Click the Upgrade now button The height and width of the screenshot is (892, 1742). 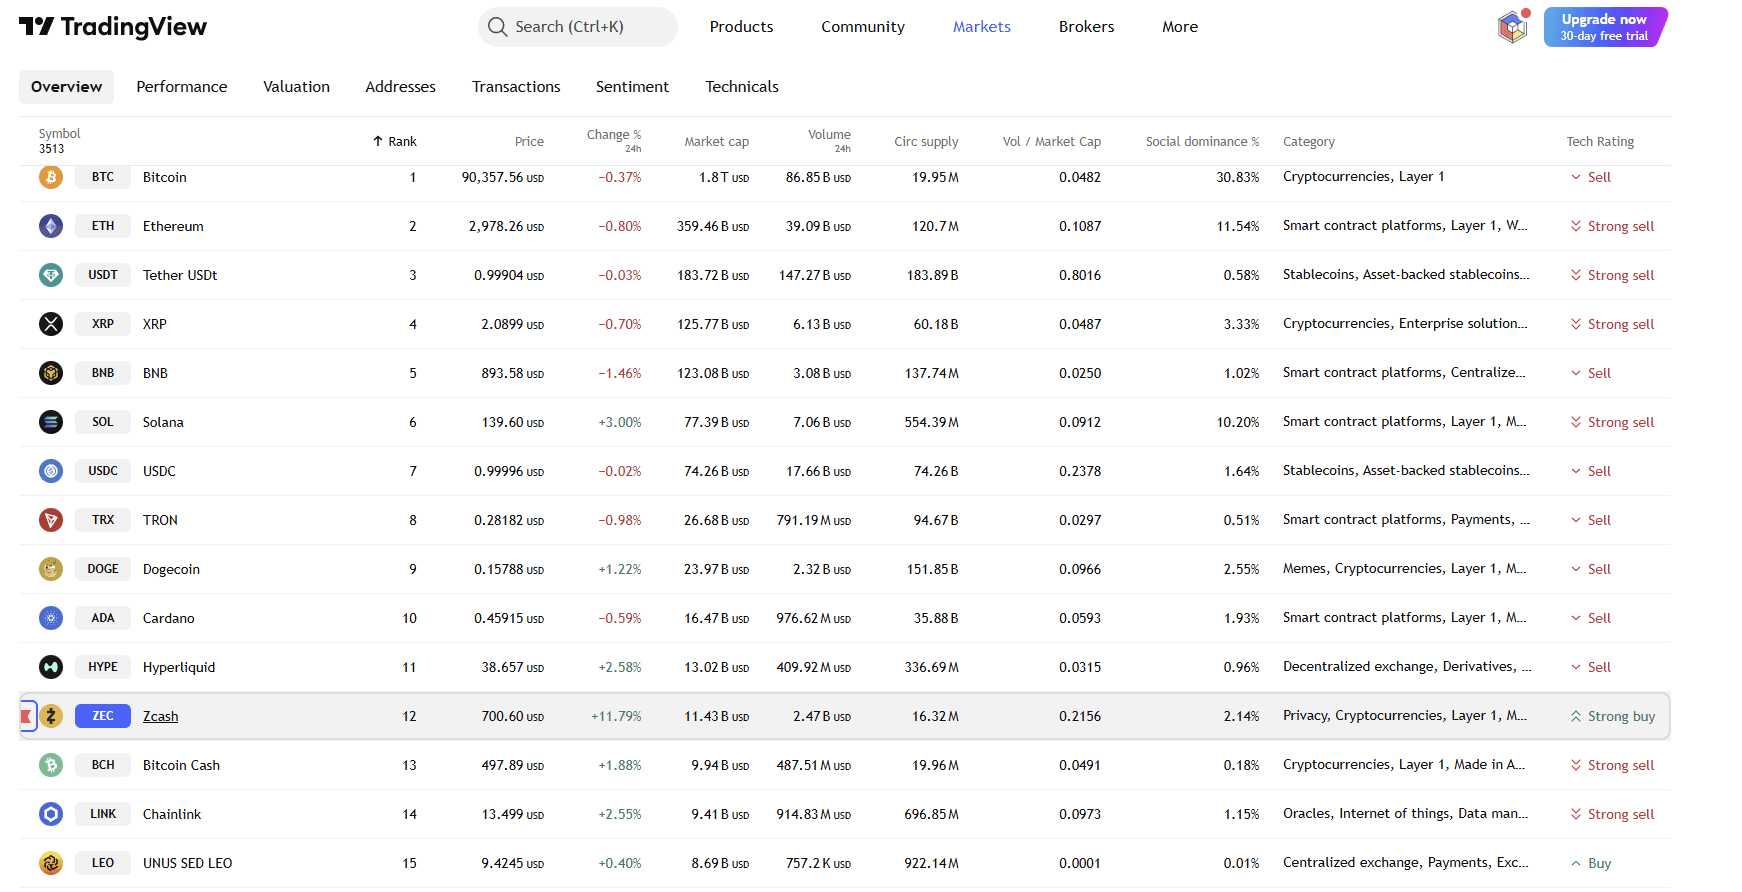coord(1604,27)
